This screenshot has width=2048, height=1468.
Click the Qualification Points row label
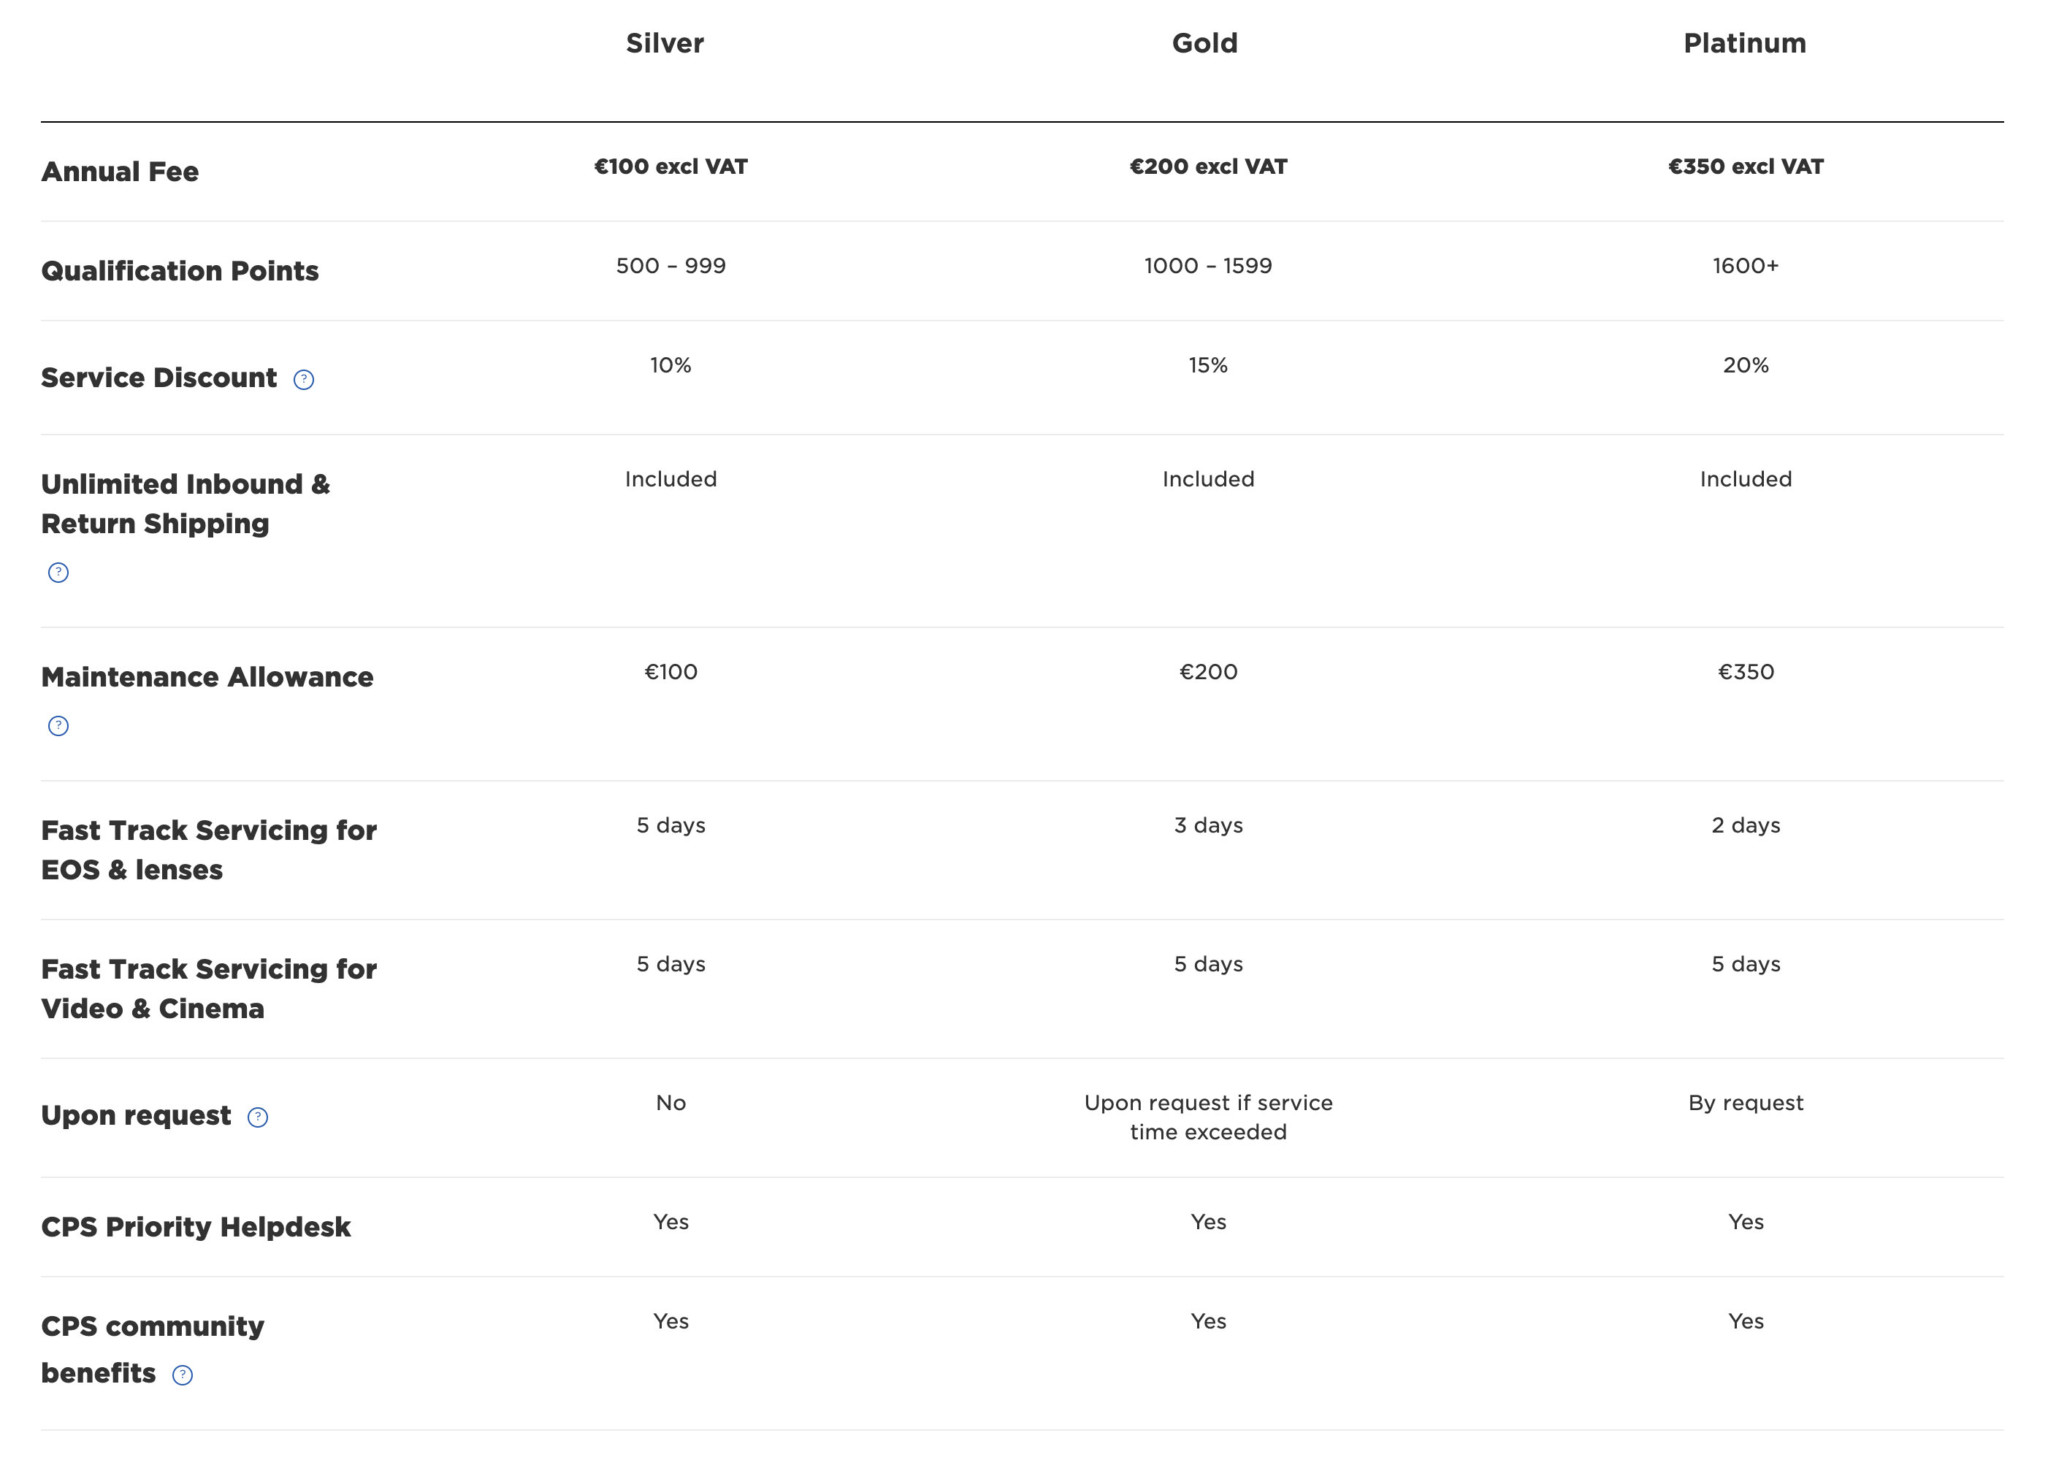180,271
